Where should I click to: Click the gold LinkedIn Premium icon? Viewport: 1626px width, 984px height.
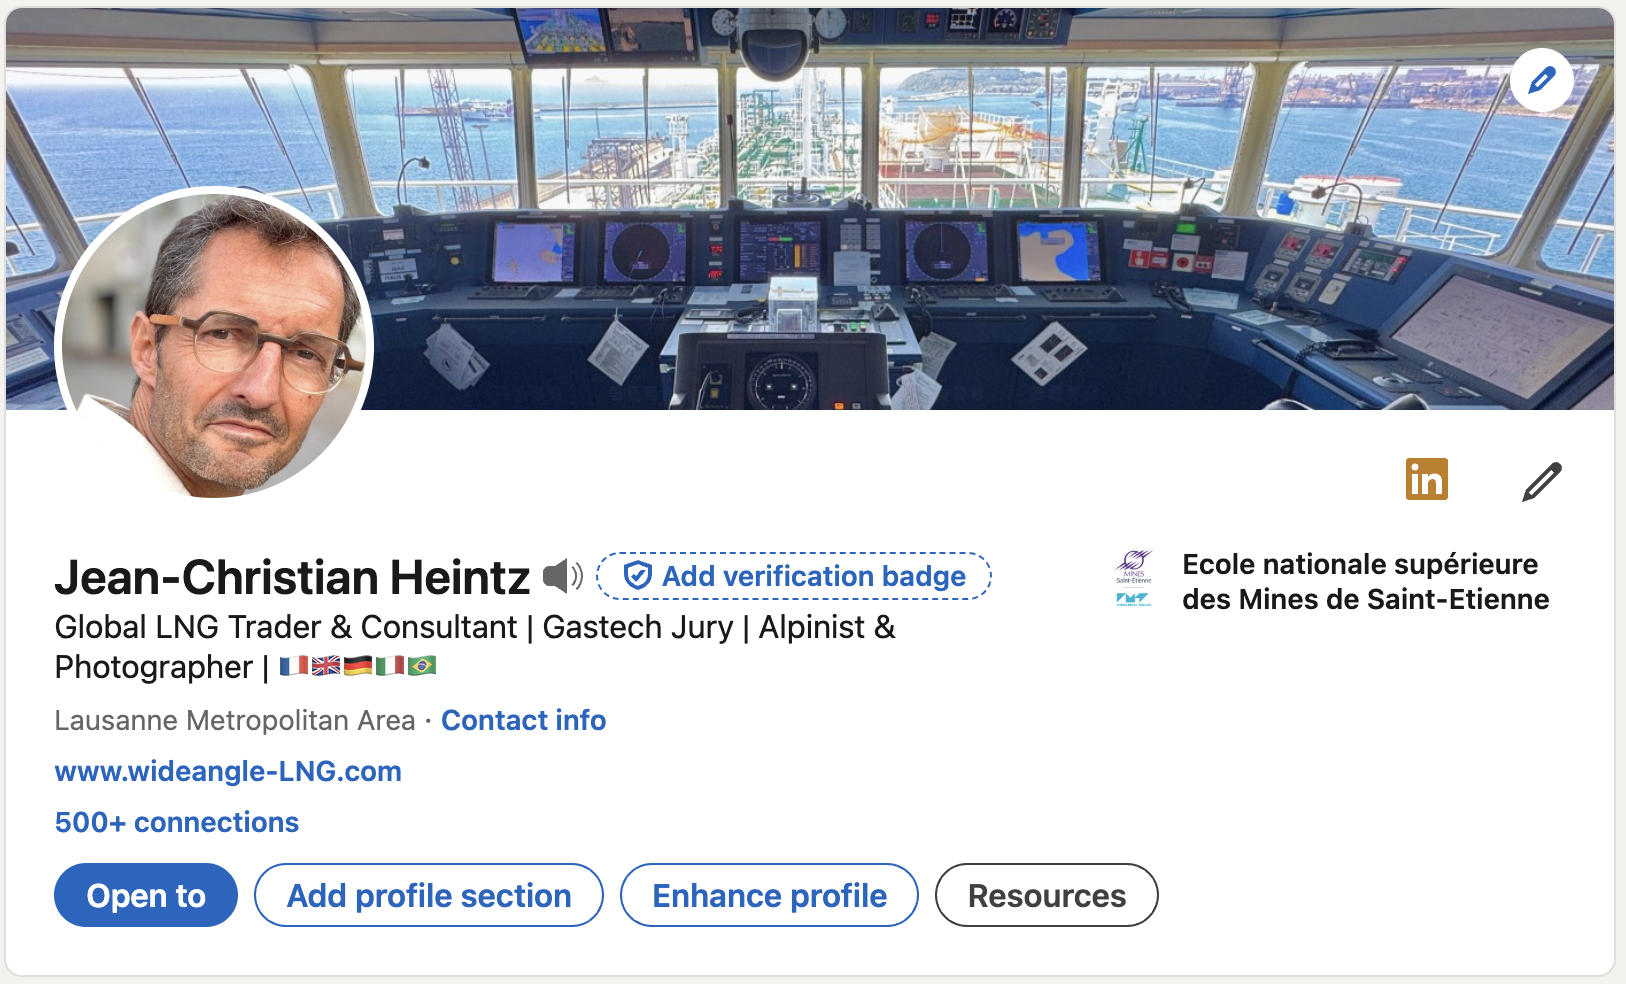(x=1426, y=480)
